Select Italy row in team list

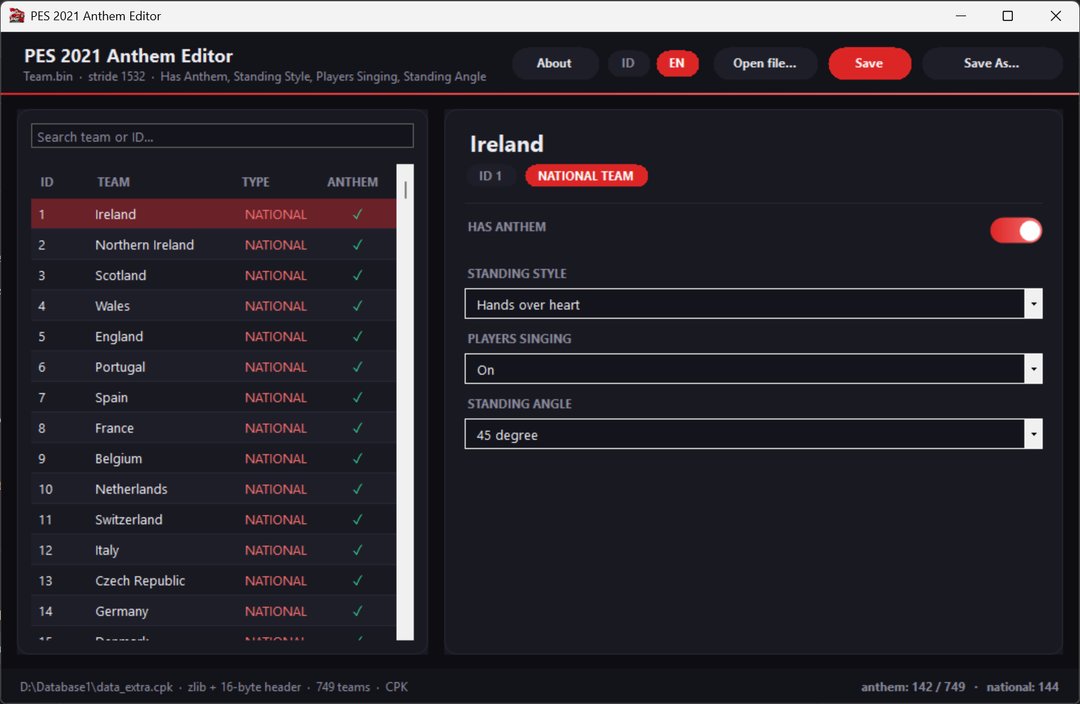214,550
